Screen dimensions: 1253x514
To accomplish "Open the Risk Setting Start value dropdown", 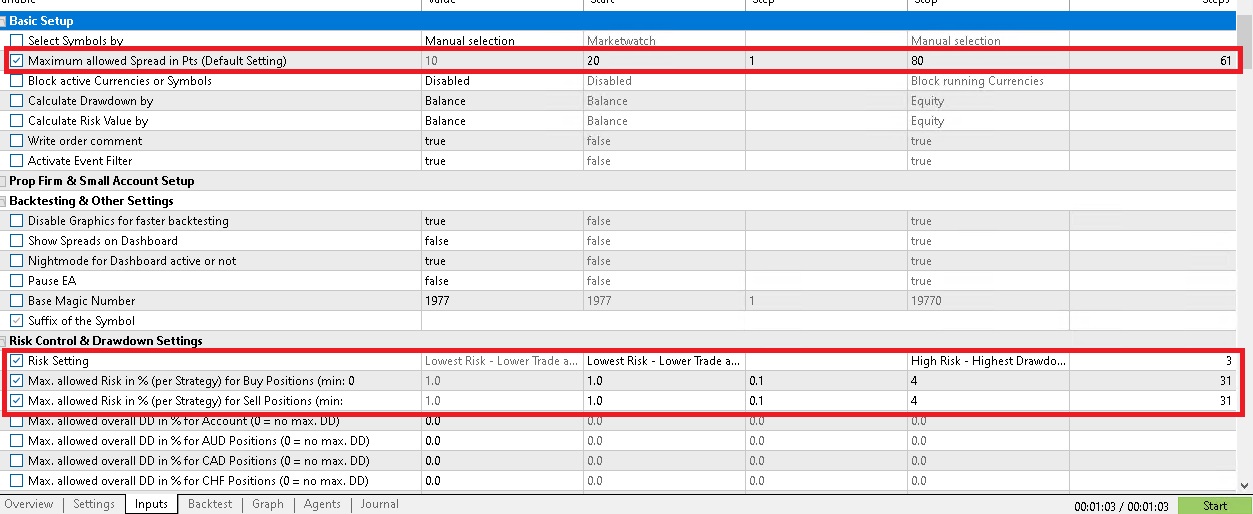I will [663, 361].
